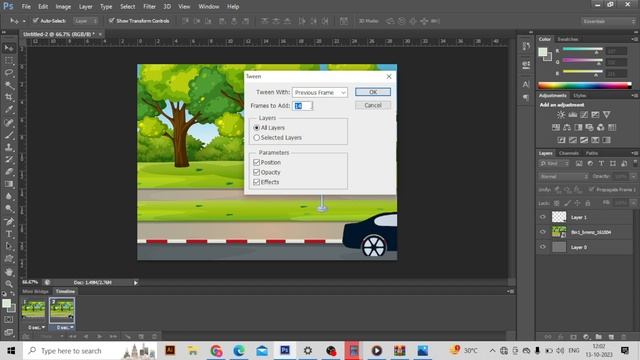Toggle the Auto-Select checkbox
The height and width of the screenshot is (360, 640).
click(36, 20)
